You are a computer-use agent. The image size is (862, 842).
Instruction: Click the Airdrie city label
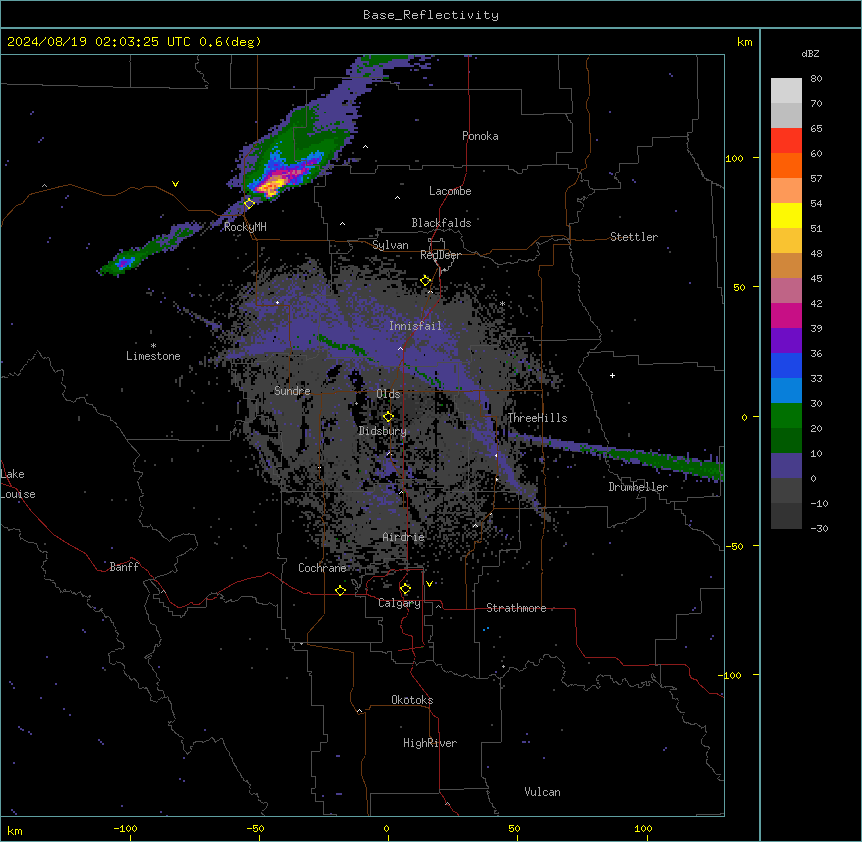click(x=404, y=537)
